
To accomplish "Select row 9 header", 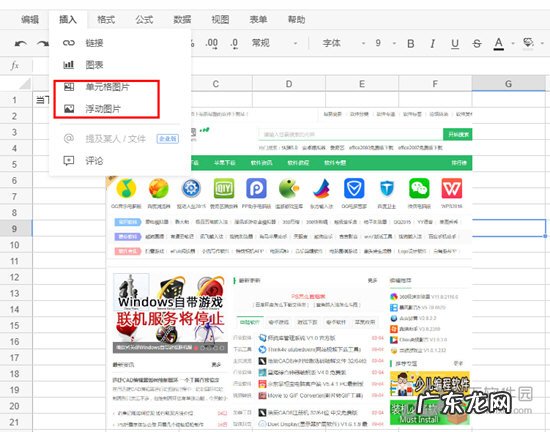I will pyautogui.click(x=15, y=229).
